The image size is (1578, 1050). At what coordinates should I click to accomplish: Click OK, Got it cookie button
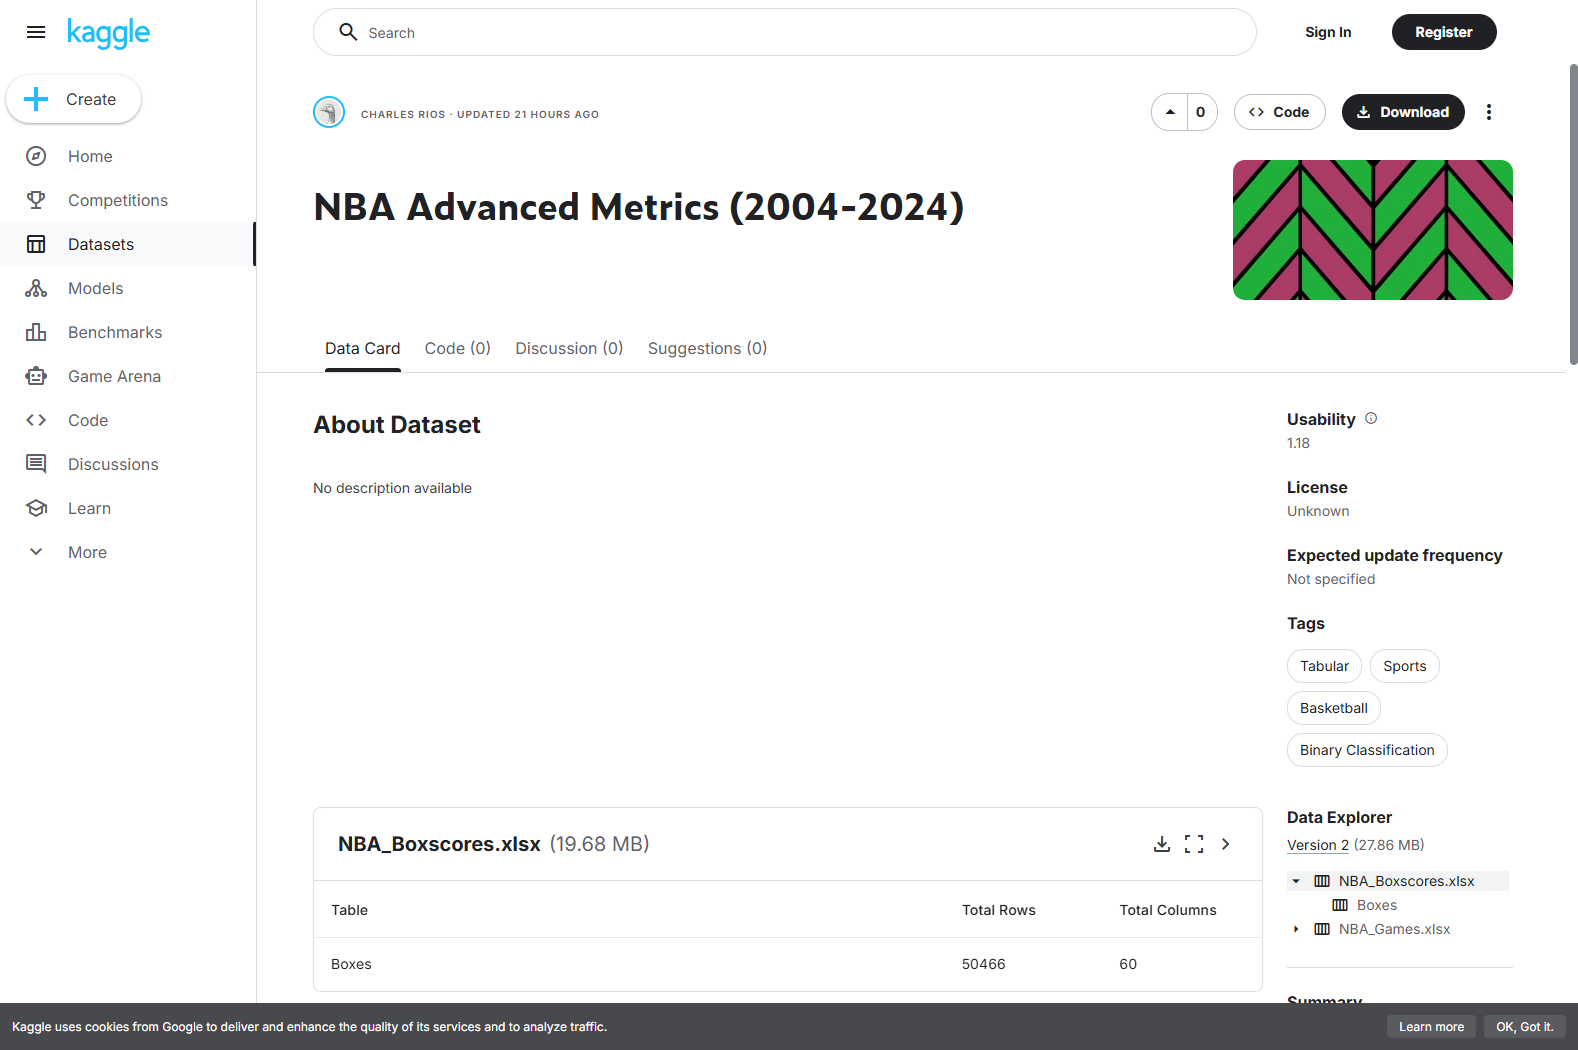point(1525,1027)
